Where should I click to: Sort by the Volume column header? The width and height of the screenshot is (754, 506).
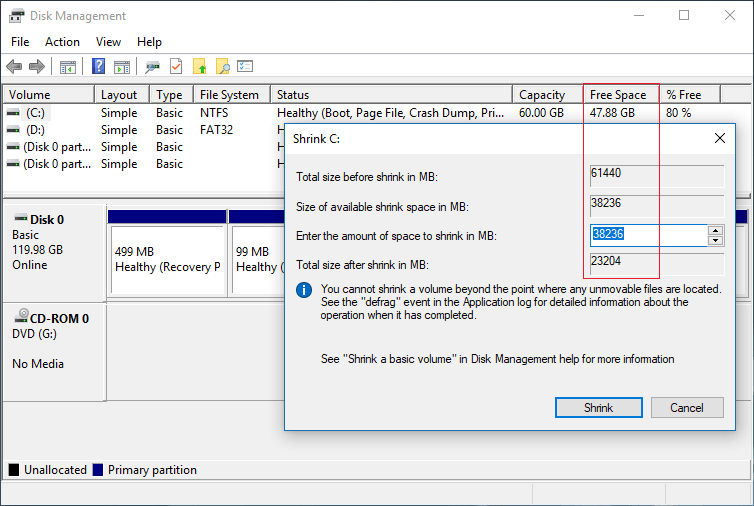(x=48, y=95)
